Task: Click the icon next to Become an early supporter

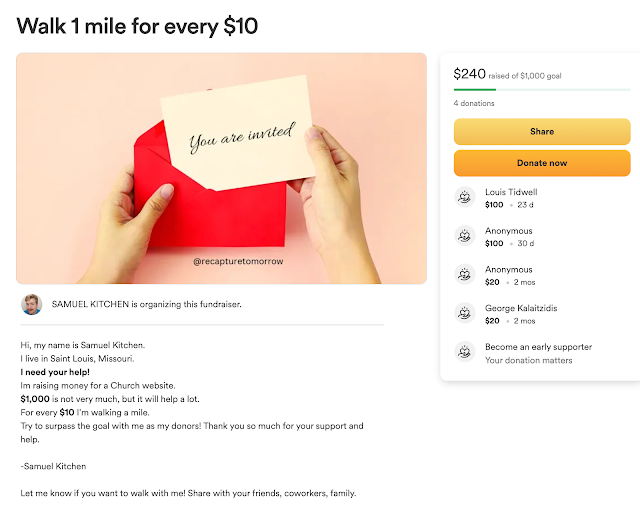Action: point(464,352)
